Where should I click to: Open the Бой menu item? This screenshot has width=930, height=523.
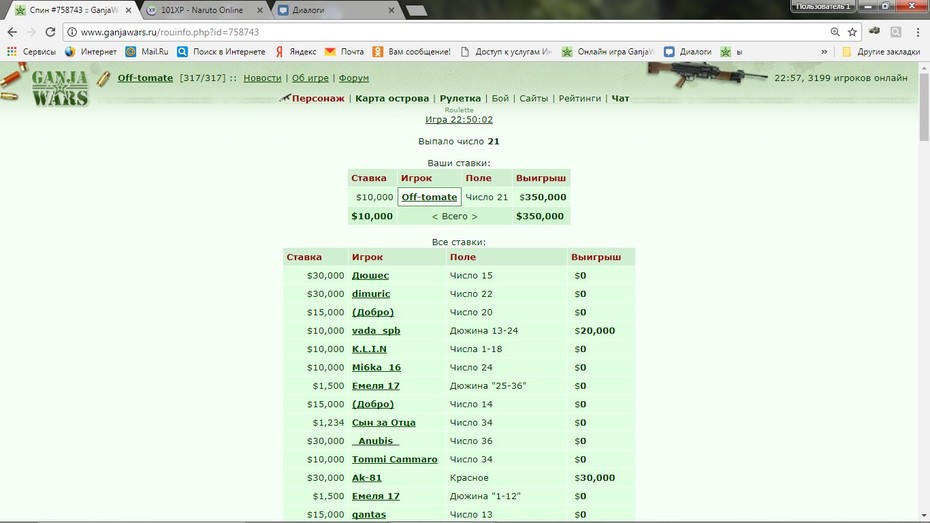(x=500, y=98)
